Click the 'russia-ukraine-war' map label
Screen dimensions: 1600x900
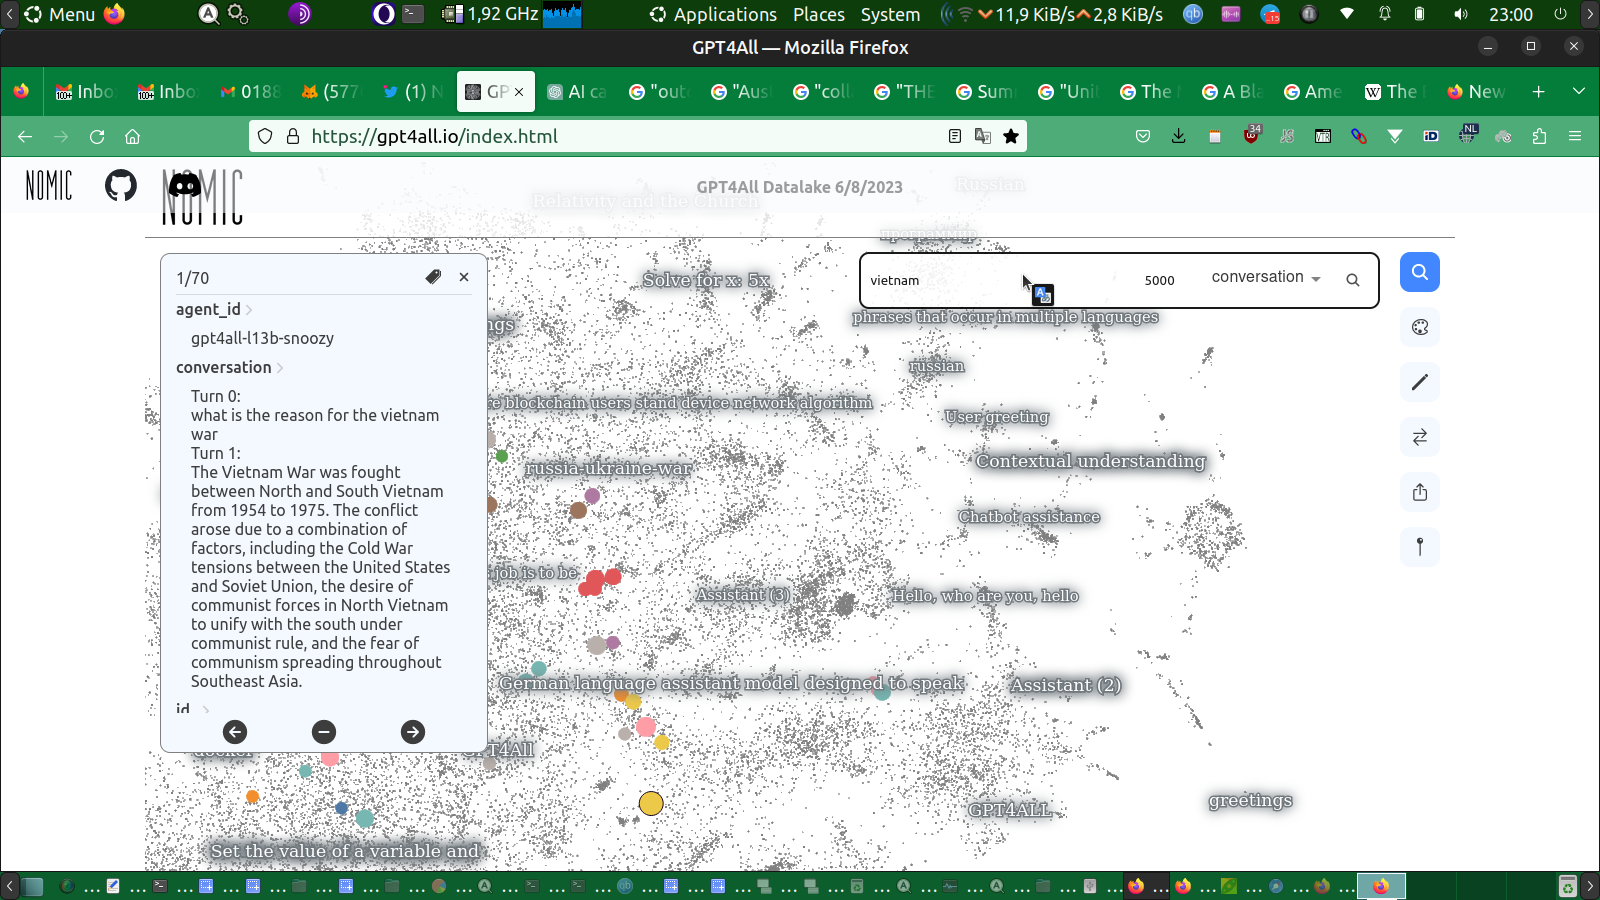pos(608,468)
